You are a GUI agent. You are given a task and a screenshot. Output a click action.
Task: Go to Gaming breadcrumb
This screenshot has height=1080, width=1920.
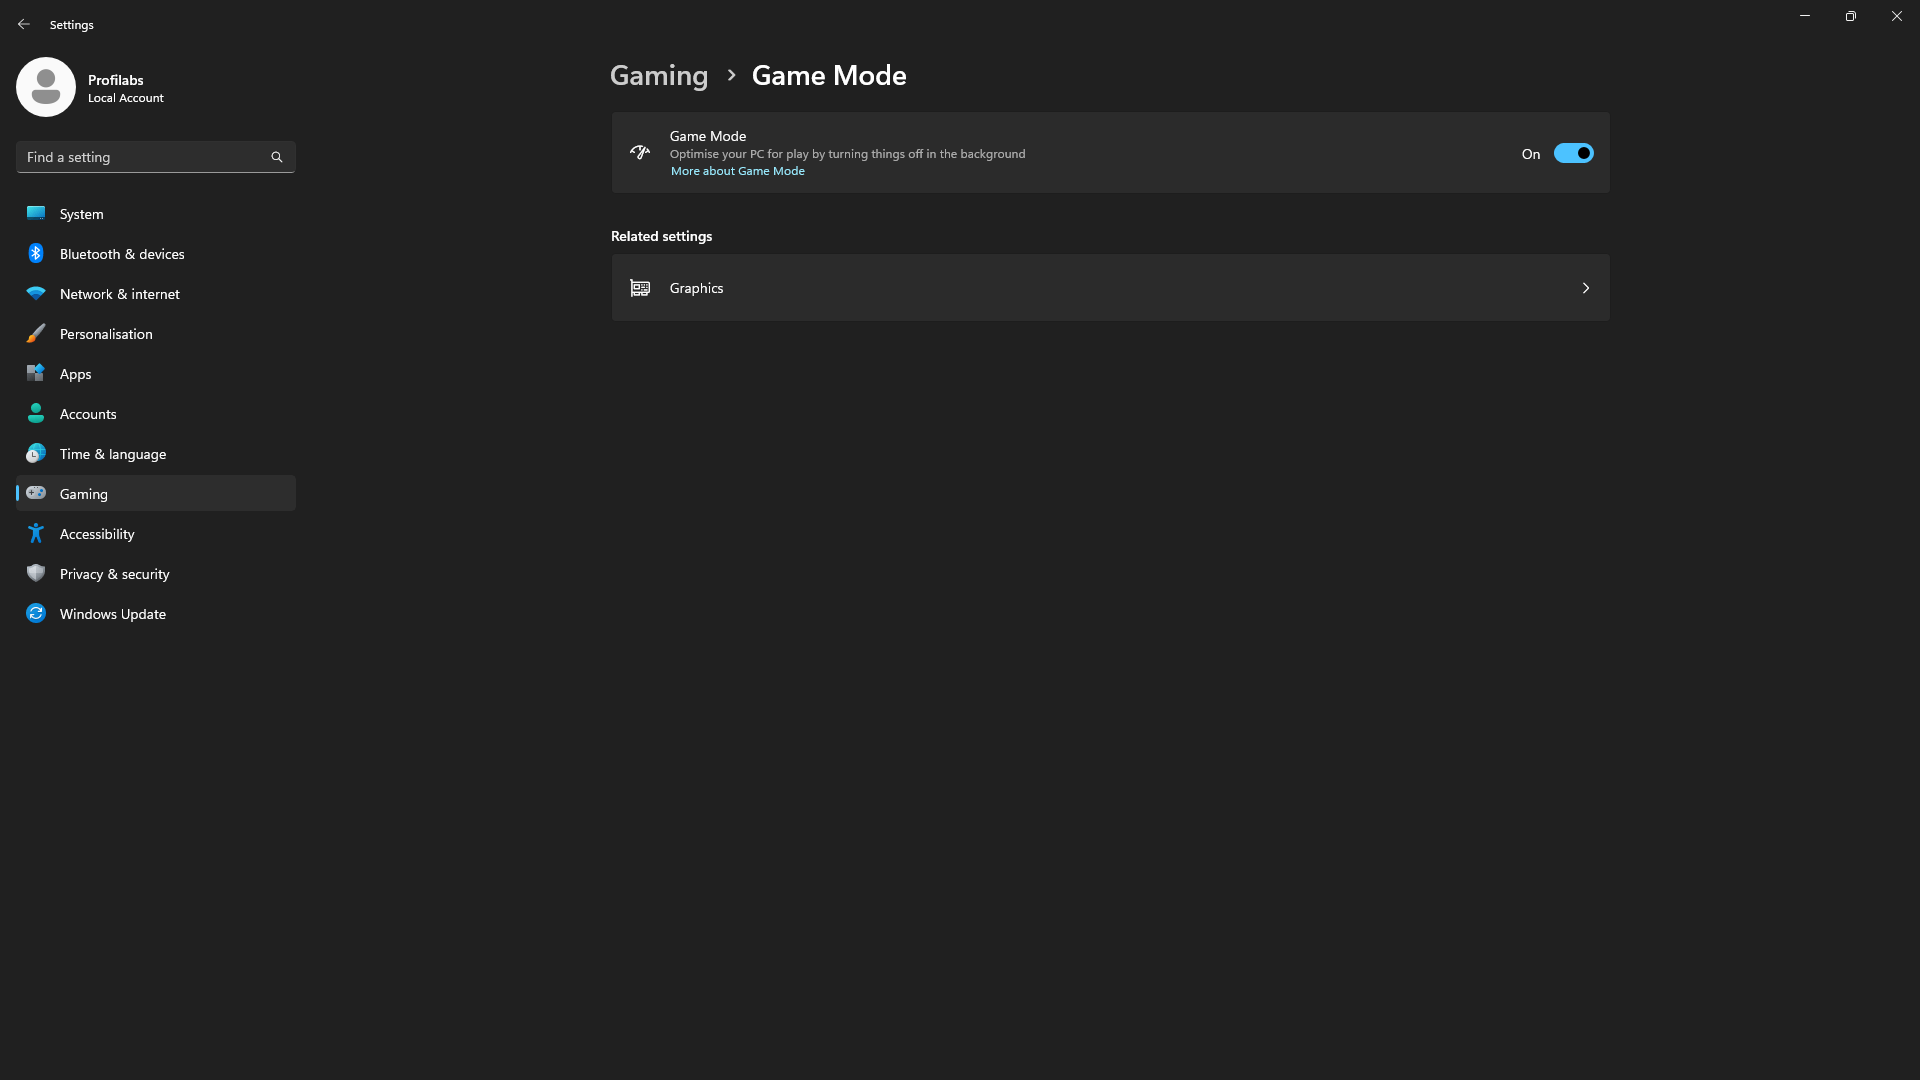coord(659,75)
